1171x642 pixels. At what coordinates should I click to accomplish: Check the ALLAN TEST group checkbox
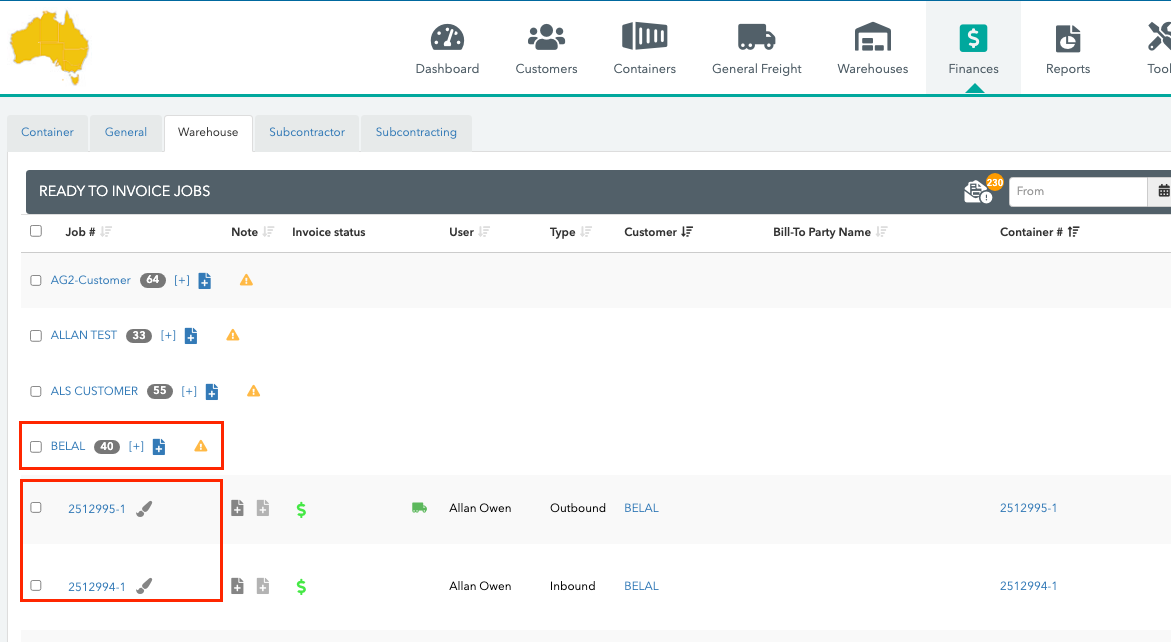(36, 336)
